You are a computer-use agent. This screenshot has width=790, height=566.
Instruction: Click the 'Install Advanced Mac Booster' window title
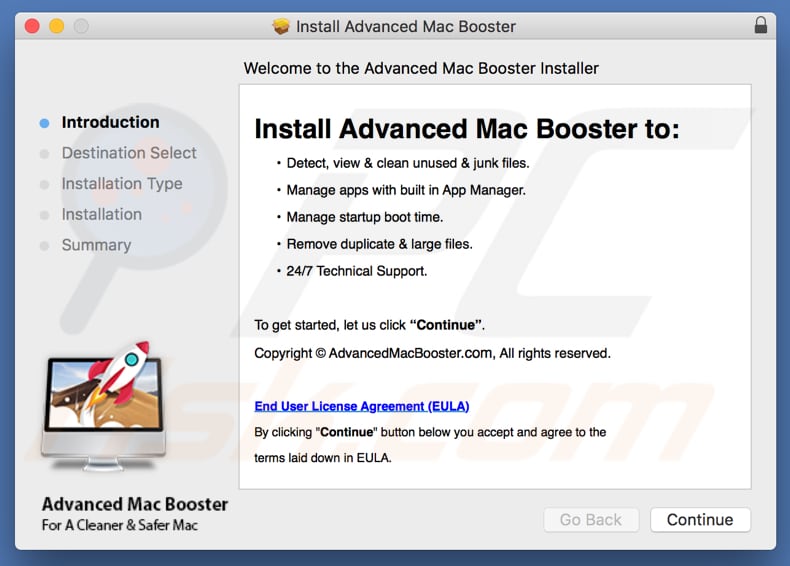[406, 26]
